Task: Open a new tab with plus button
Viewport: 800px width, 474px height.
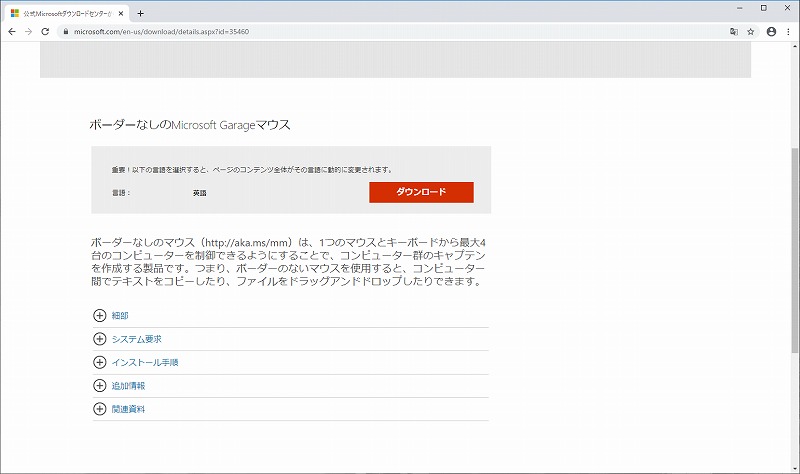Action: tap(140, 14)
